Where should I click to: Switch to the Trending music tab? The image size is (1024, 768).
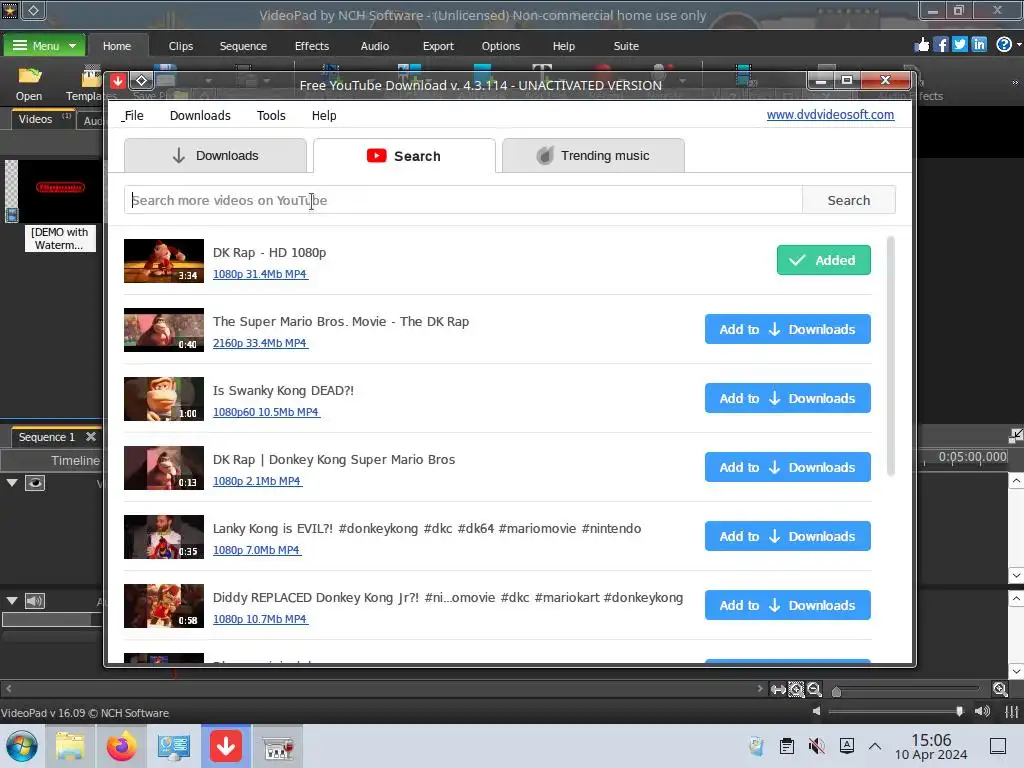click(593, 155)
